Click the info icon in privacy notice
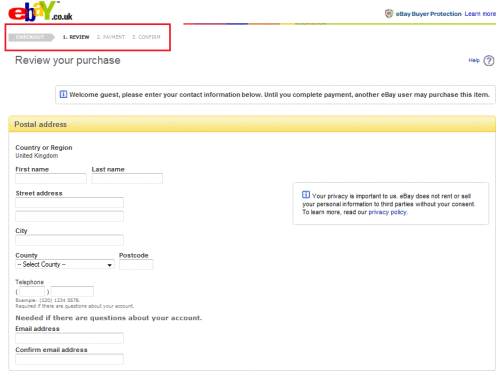 click(306, 195)
